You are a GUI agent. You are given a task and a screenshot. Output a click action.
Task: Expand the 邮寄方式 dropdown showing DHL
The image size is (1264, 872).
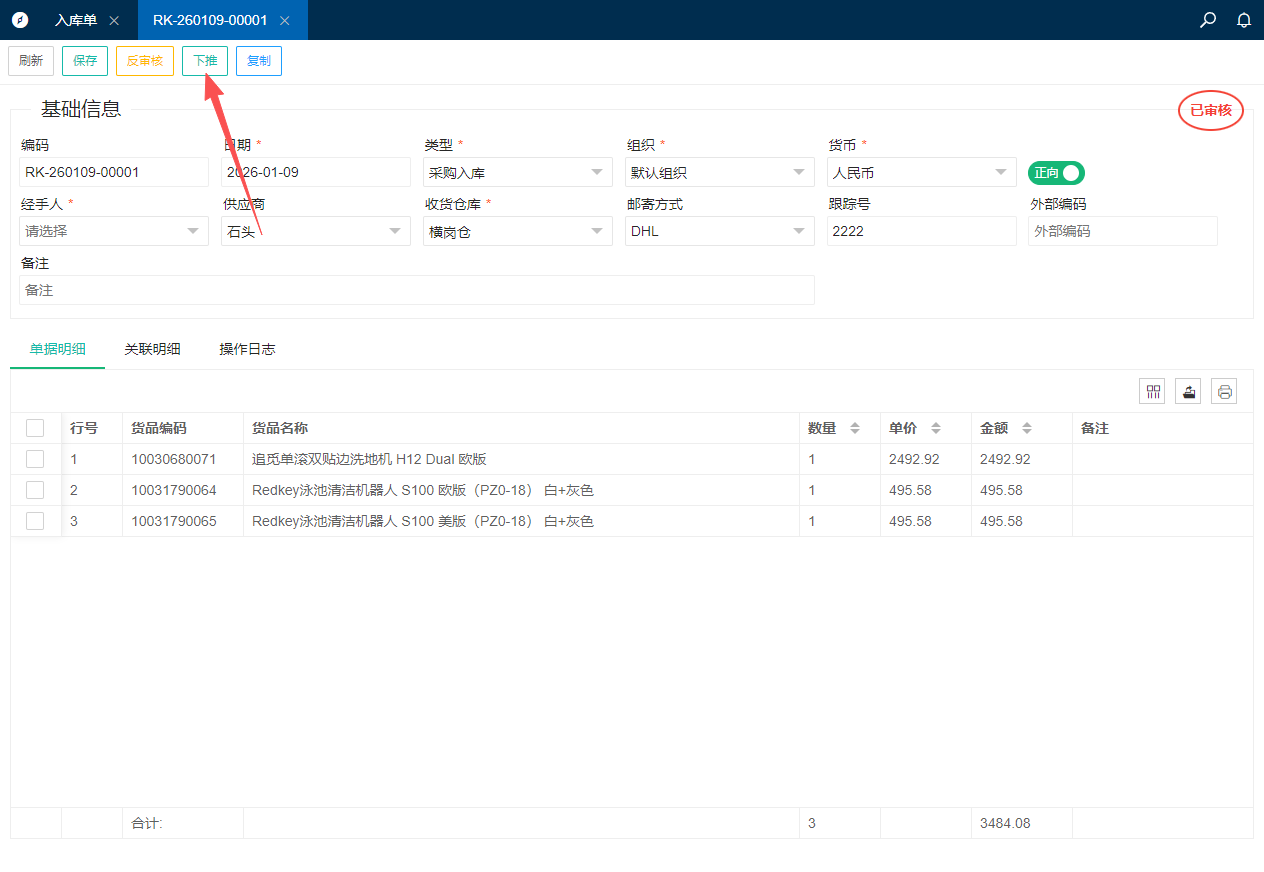coord(719,231)
